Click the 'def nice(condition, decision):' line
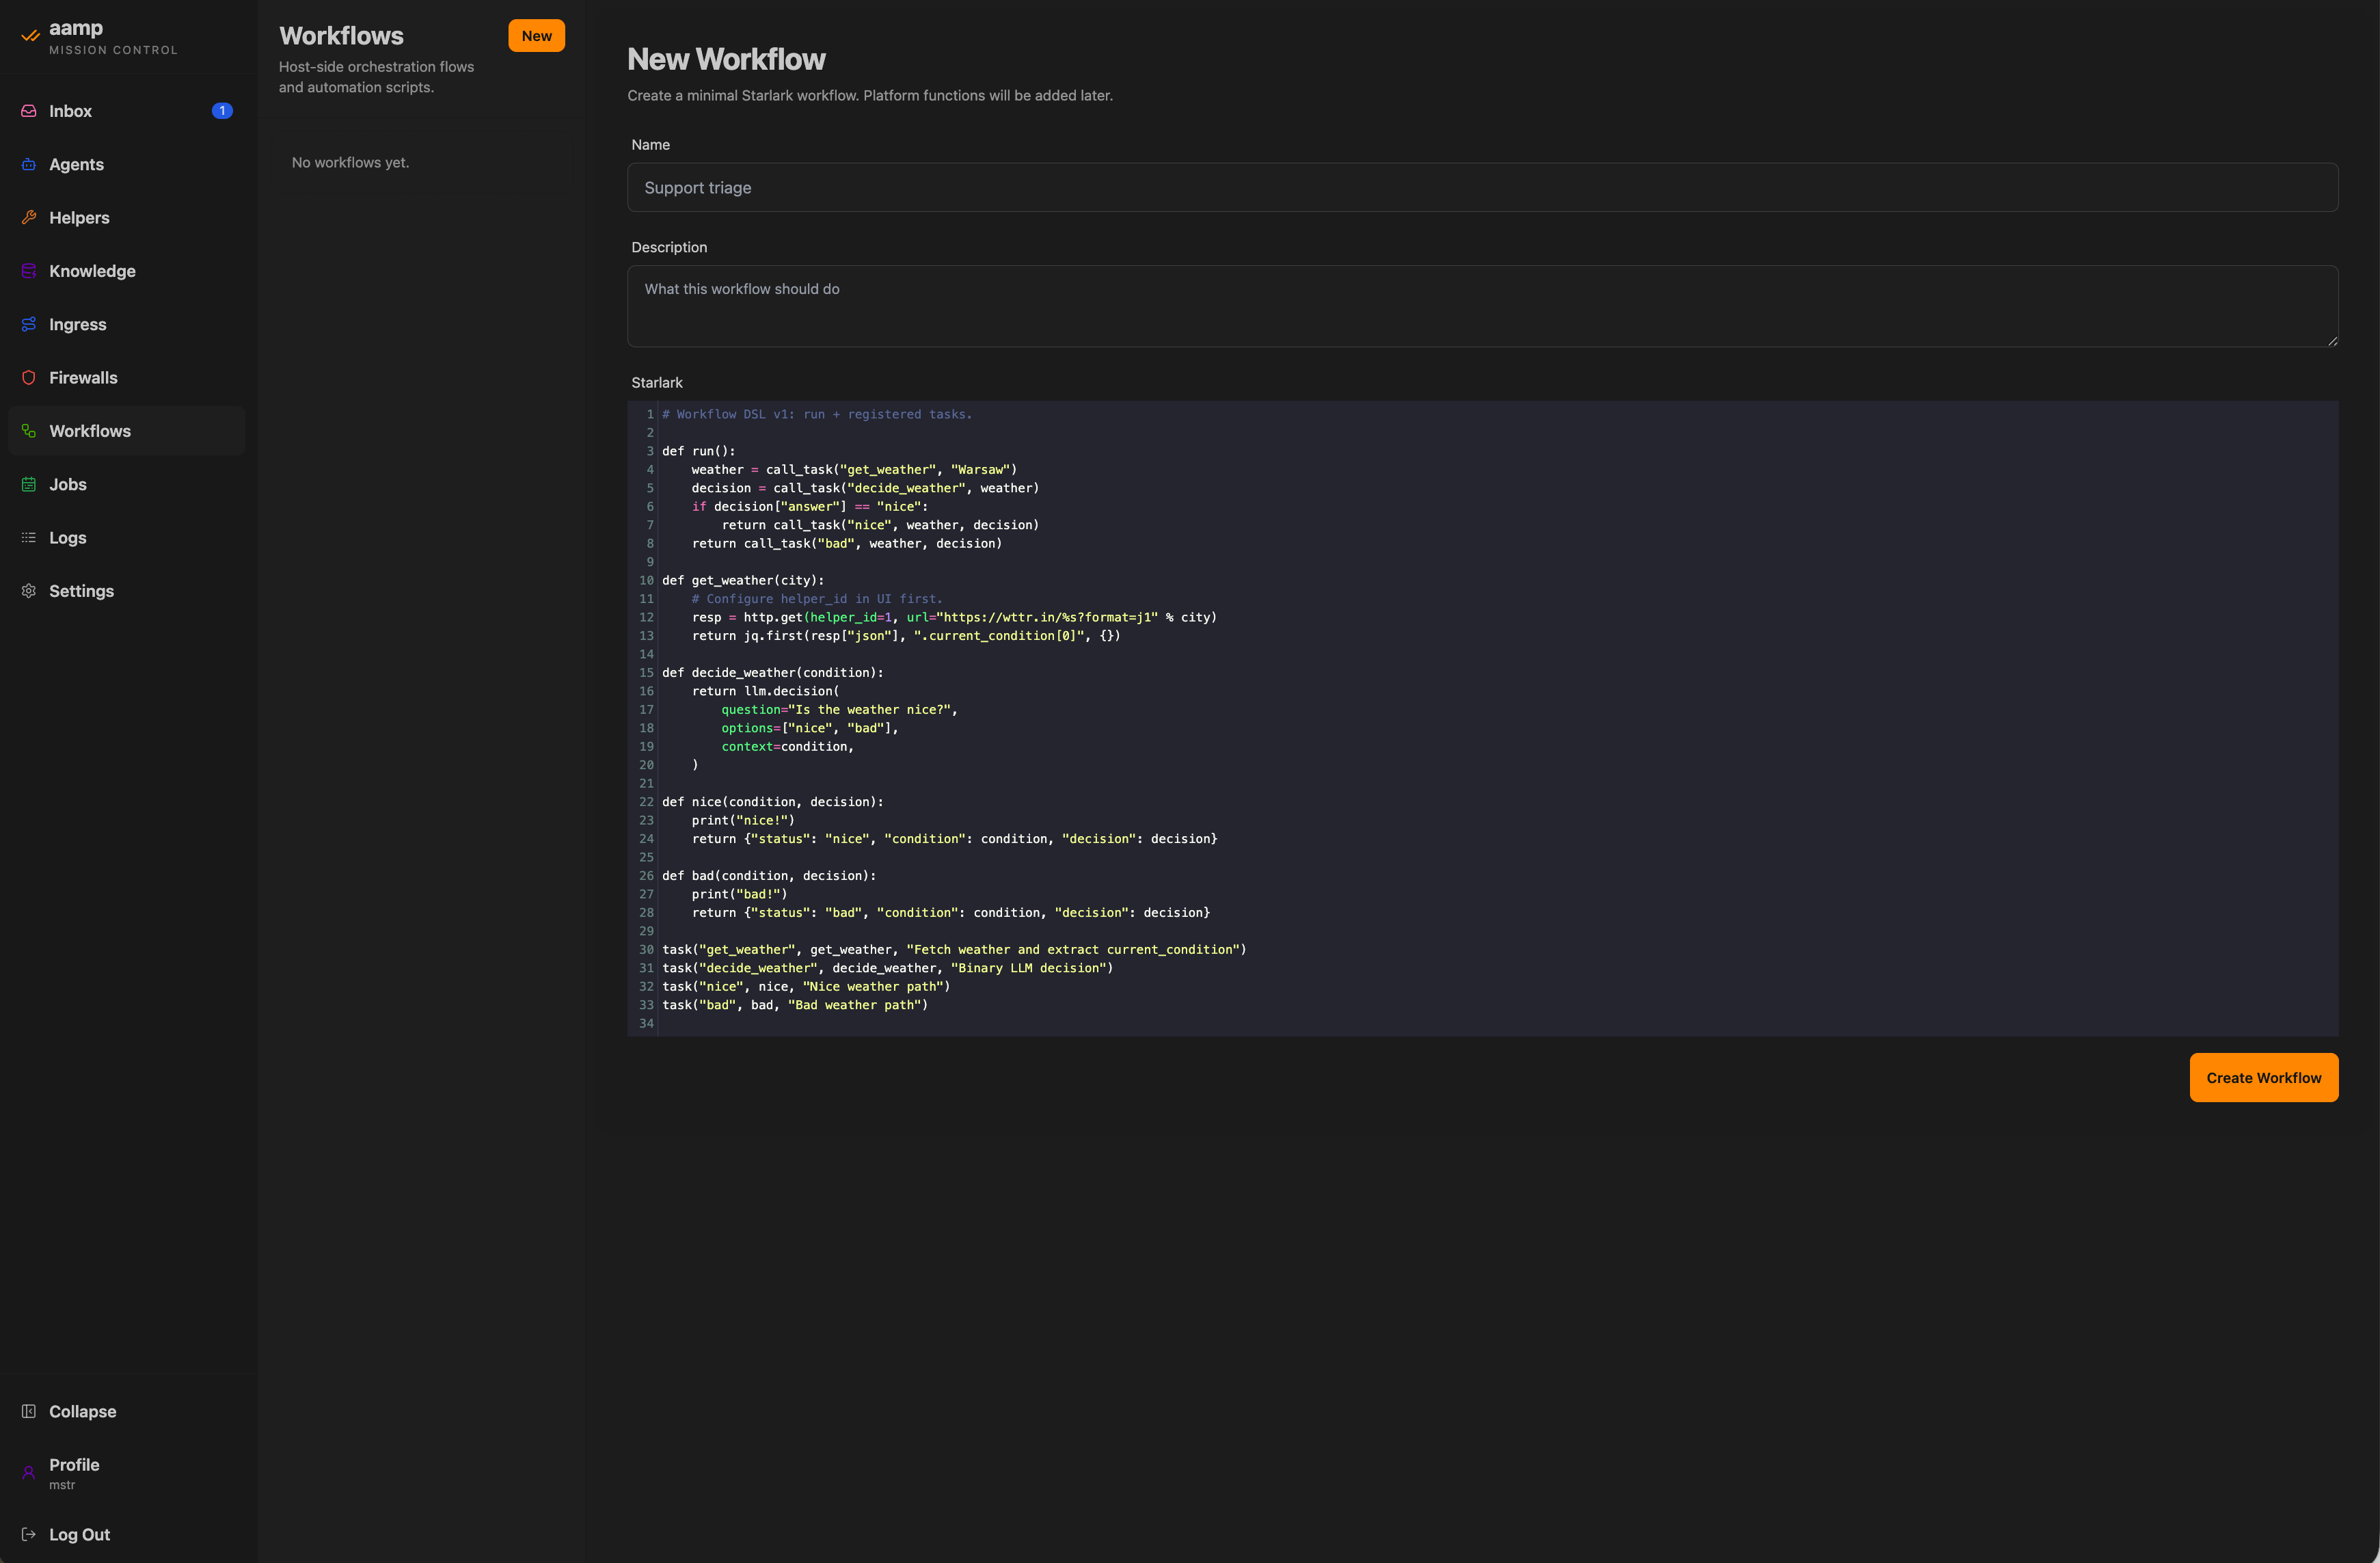The image size is (2380, 1563). [773, 801]
